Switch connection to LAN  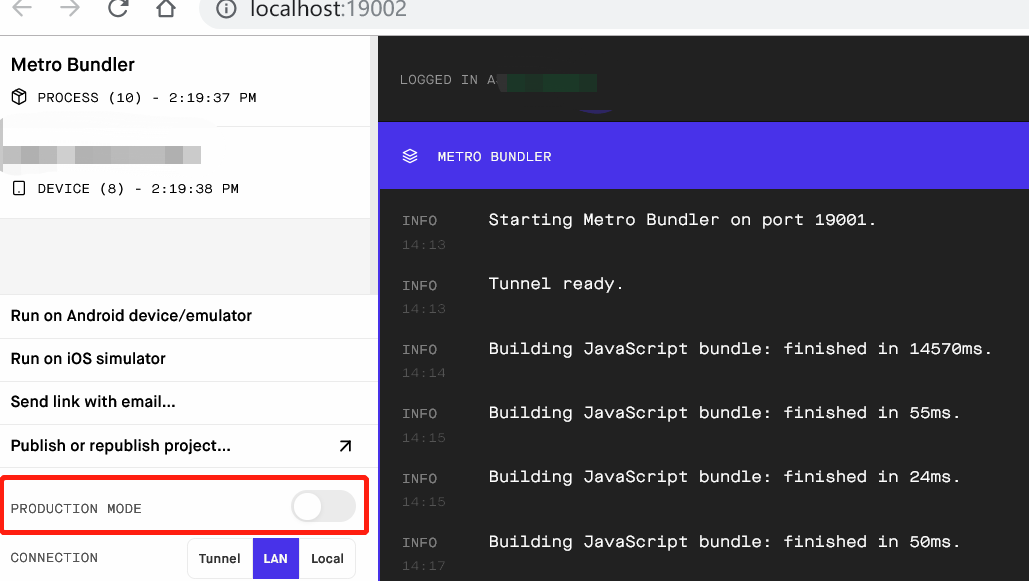(x=276, y=559)
